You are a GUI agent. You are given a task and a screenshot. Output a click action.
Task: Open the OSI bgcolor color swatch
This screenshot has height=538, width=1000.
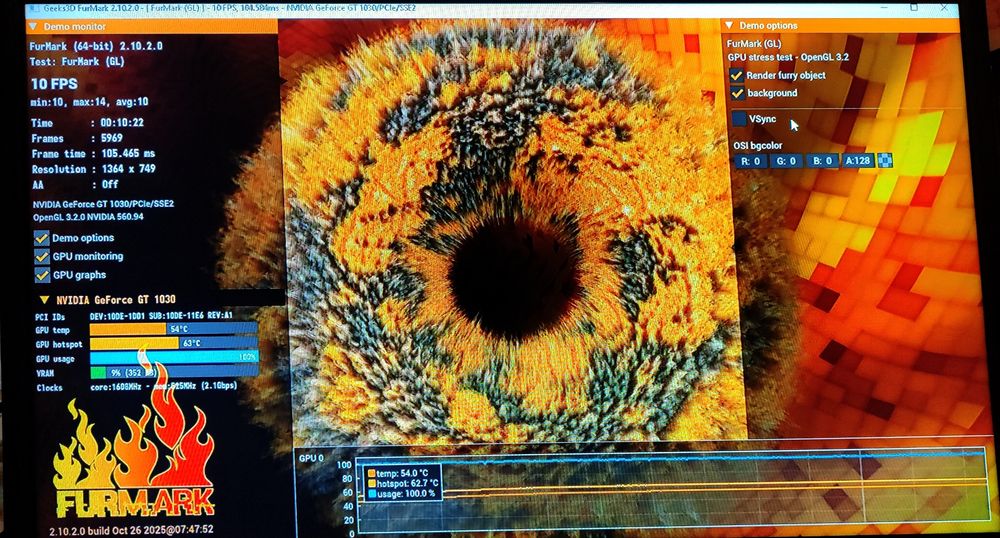tap(885, 161)
